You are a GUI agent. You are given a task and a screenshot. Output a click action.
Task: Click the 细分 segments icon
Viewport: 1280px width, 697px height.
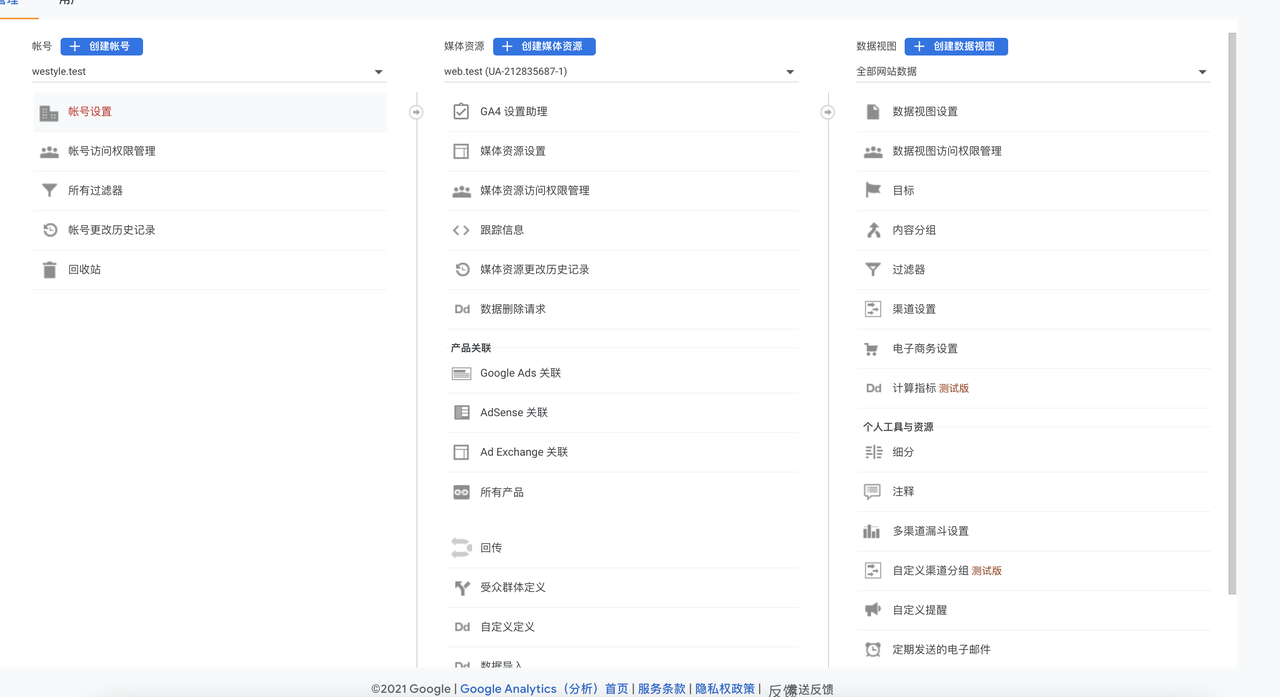pyautogui.click(x=873, y=452)
